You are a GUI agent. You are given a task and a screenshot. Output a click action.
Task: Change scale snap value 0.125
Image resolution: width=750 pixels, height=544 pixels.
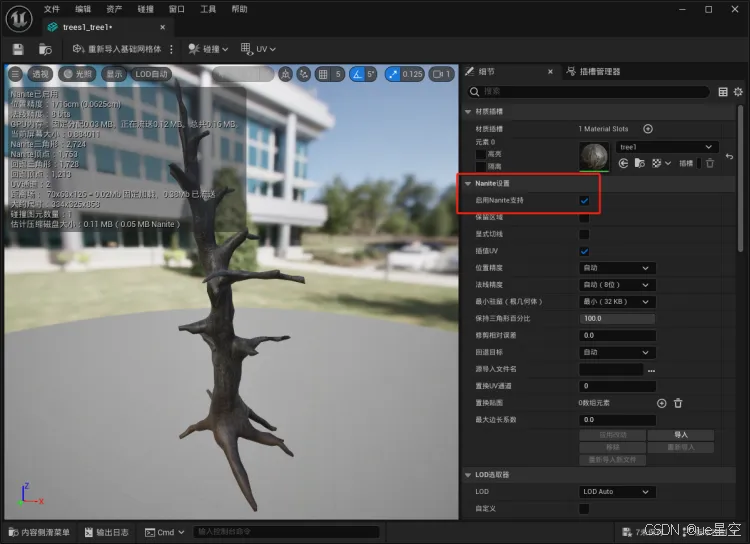(412, 74)
